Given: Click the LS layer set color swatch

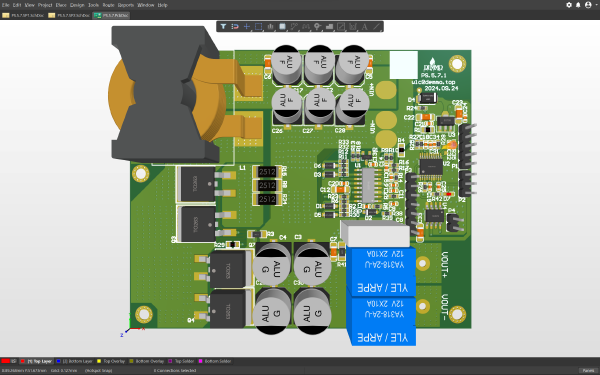Looking at the screenshot, I should click(x=5, y=361).
